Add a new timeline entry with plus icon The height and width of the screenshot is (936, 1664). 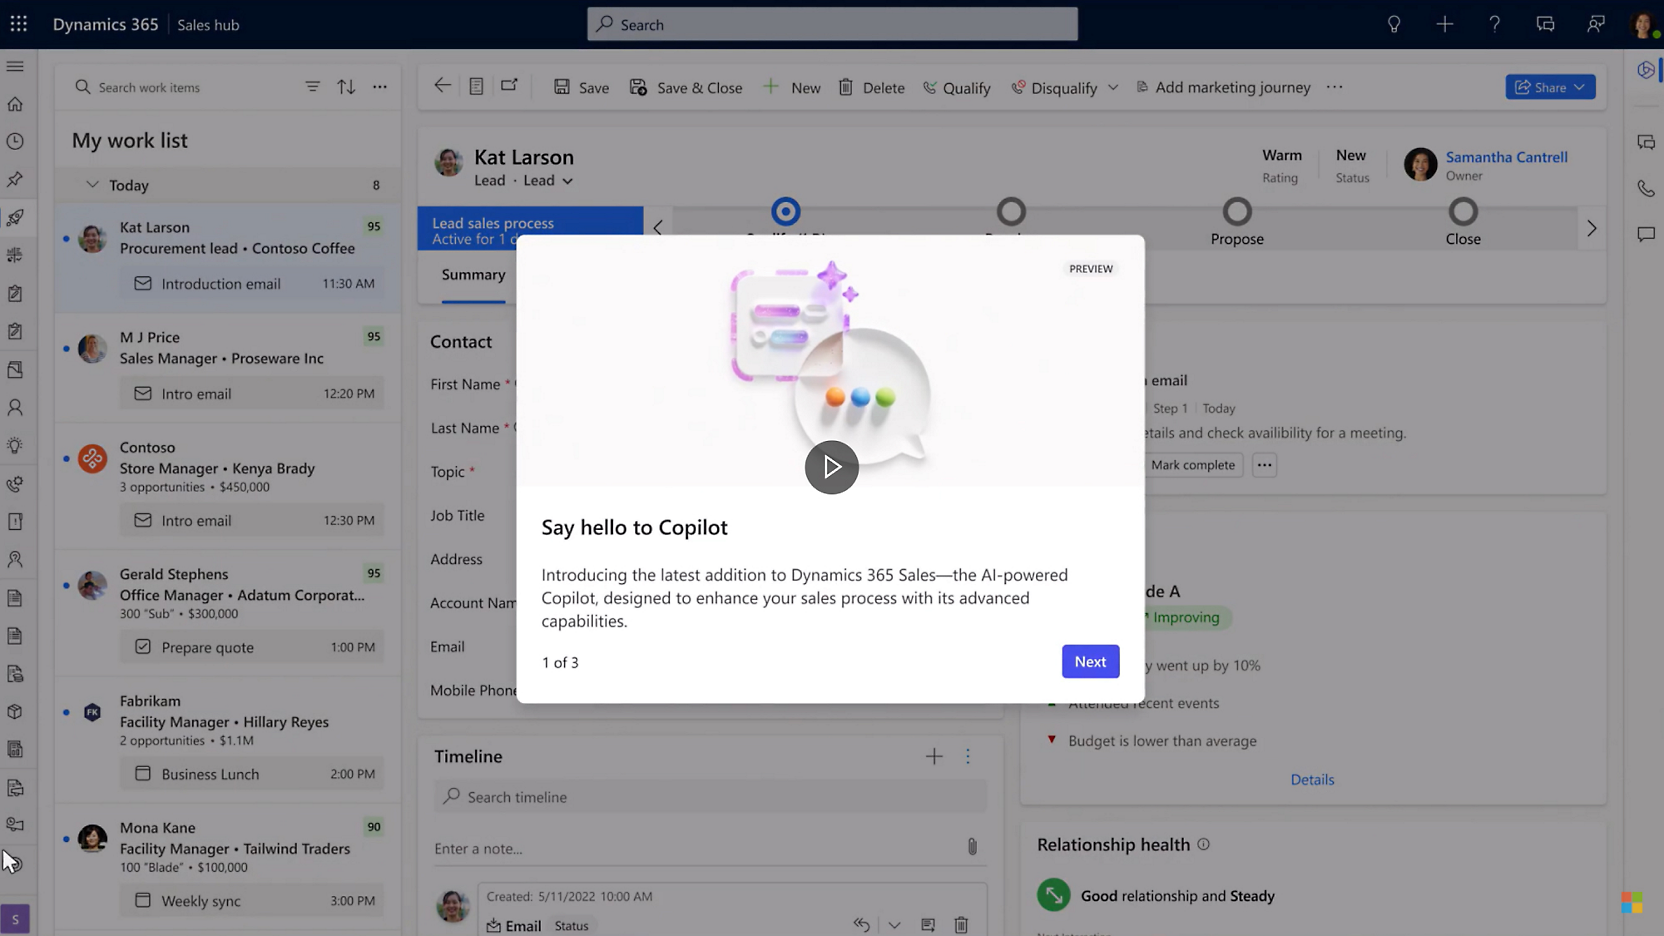coord(934,757)
